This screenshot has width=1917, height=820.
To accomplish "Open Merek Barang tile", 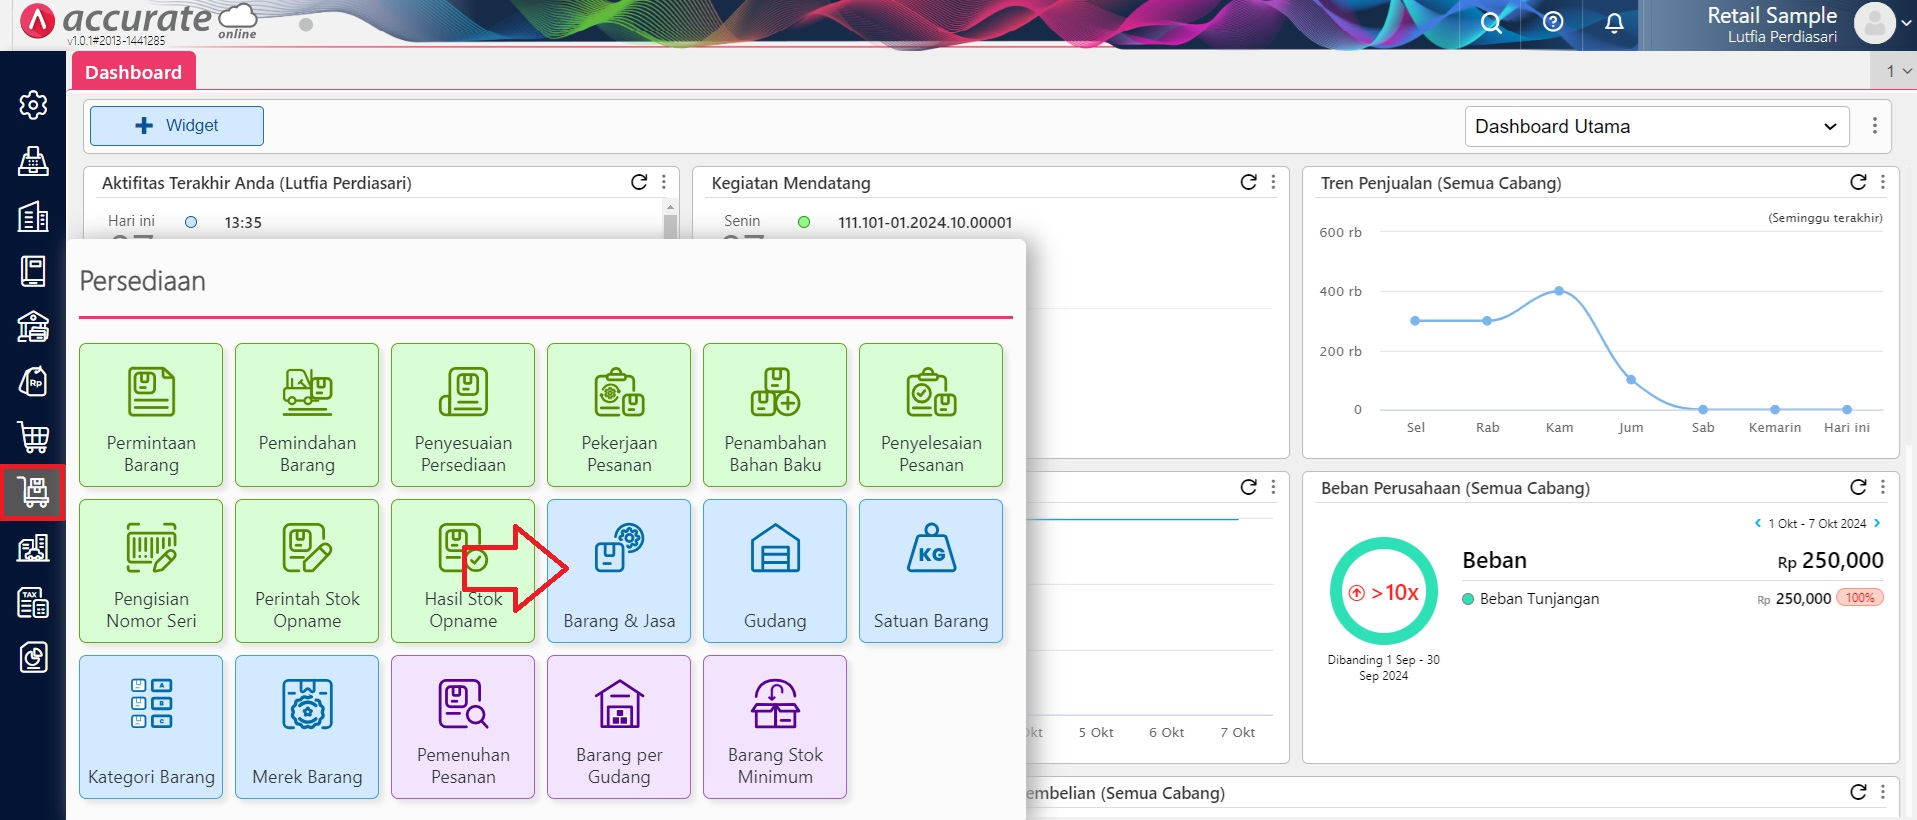I will [307, 727].
